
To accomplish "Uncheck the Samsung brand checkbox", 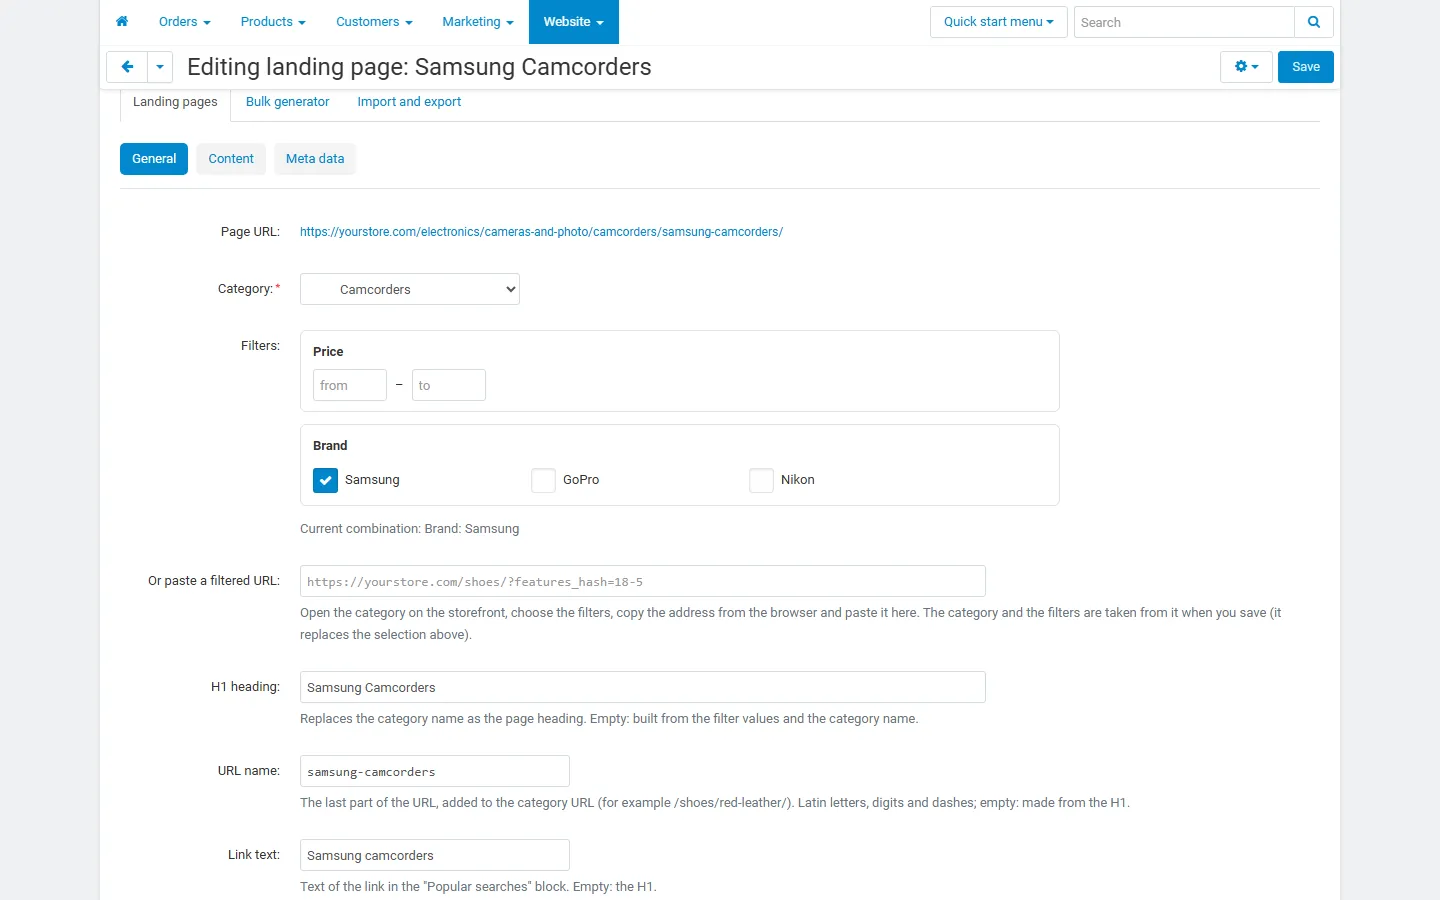I will (325, 480).
